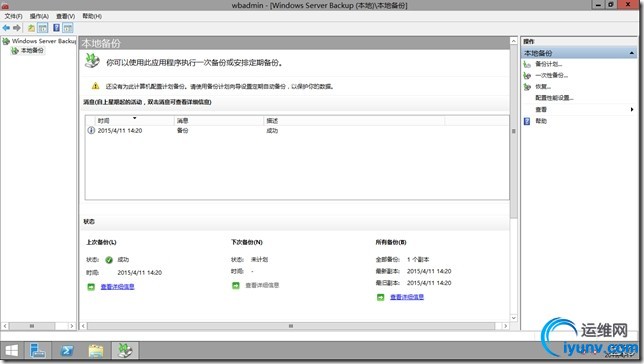Viewport: 644px width, 364px height.
Task: Click the backup once icon beside 一次性备份
Action: (527, 76)
